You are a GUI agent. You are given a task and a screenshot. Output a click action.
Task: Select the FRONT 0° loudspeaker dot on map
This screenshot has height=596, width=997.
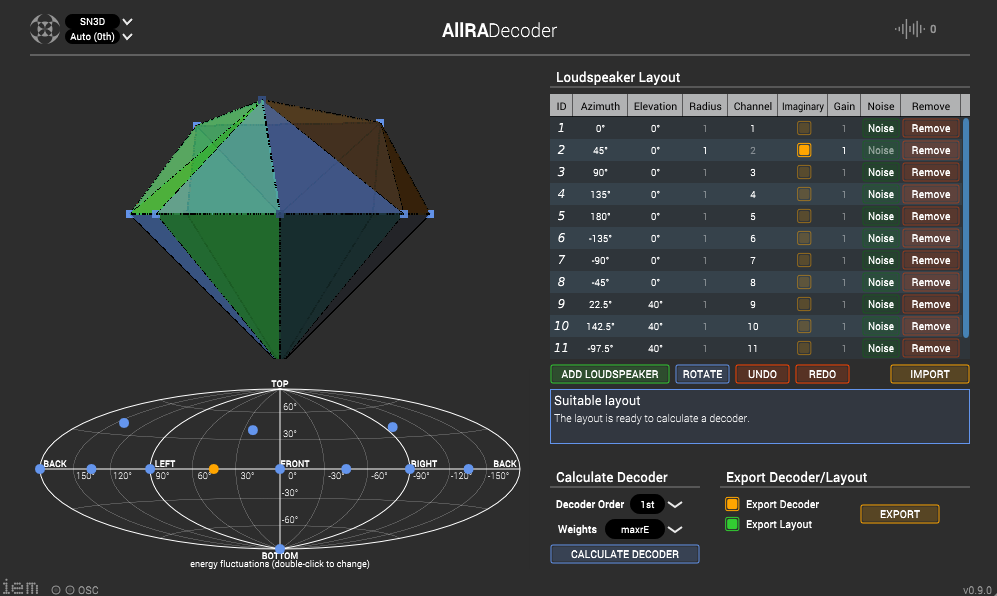[x=280, y=469]
